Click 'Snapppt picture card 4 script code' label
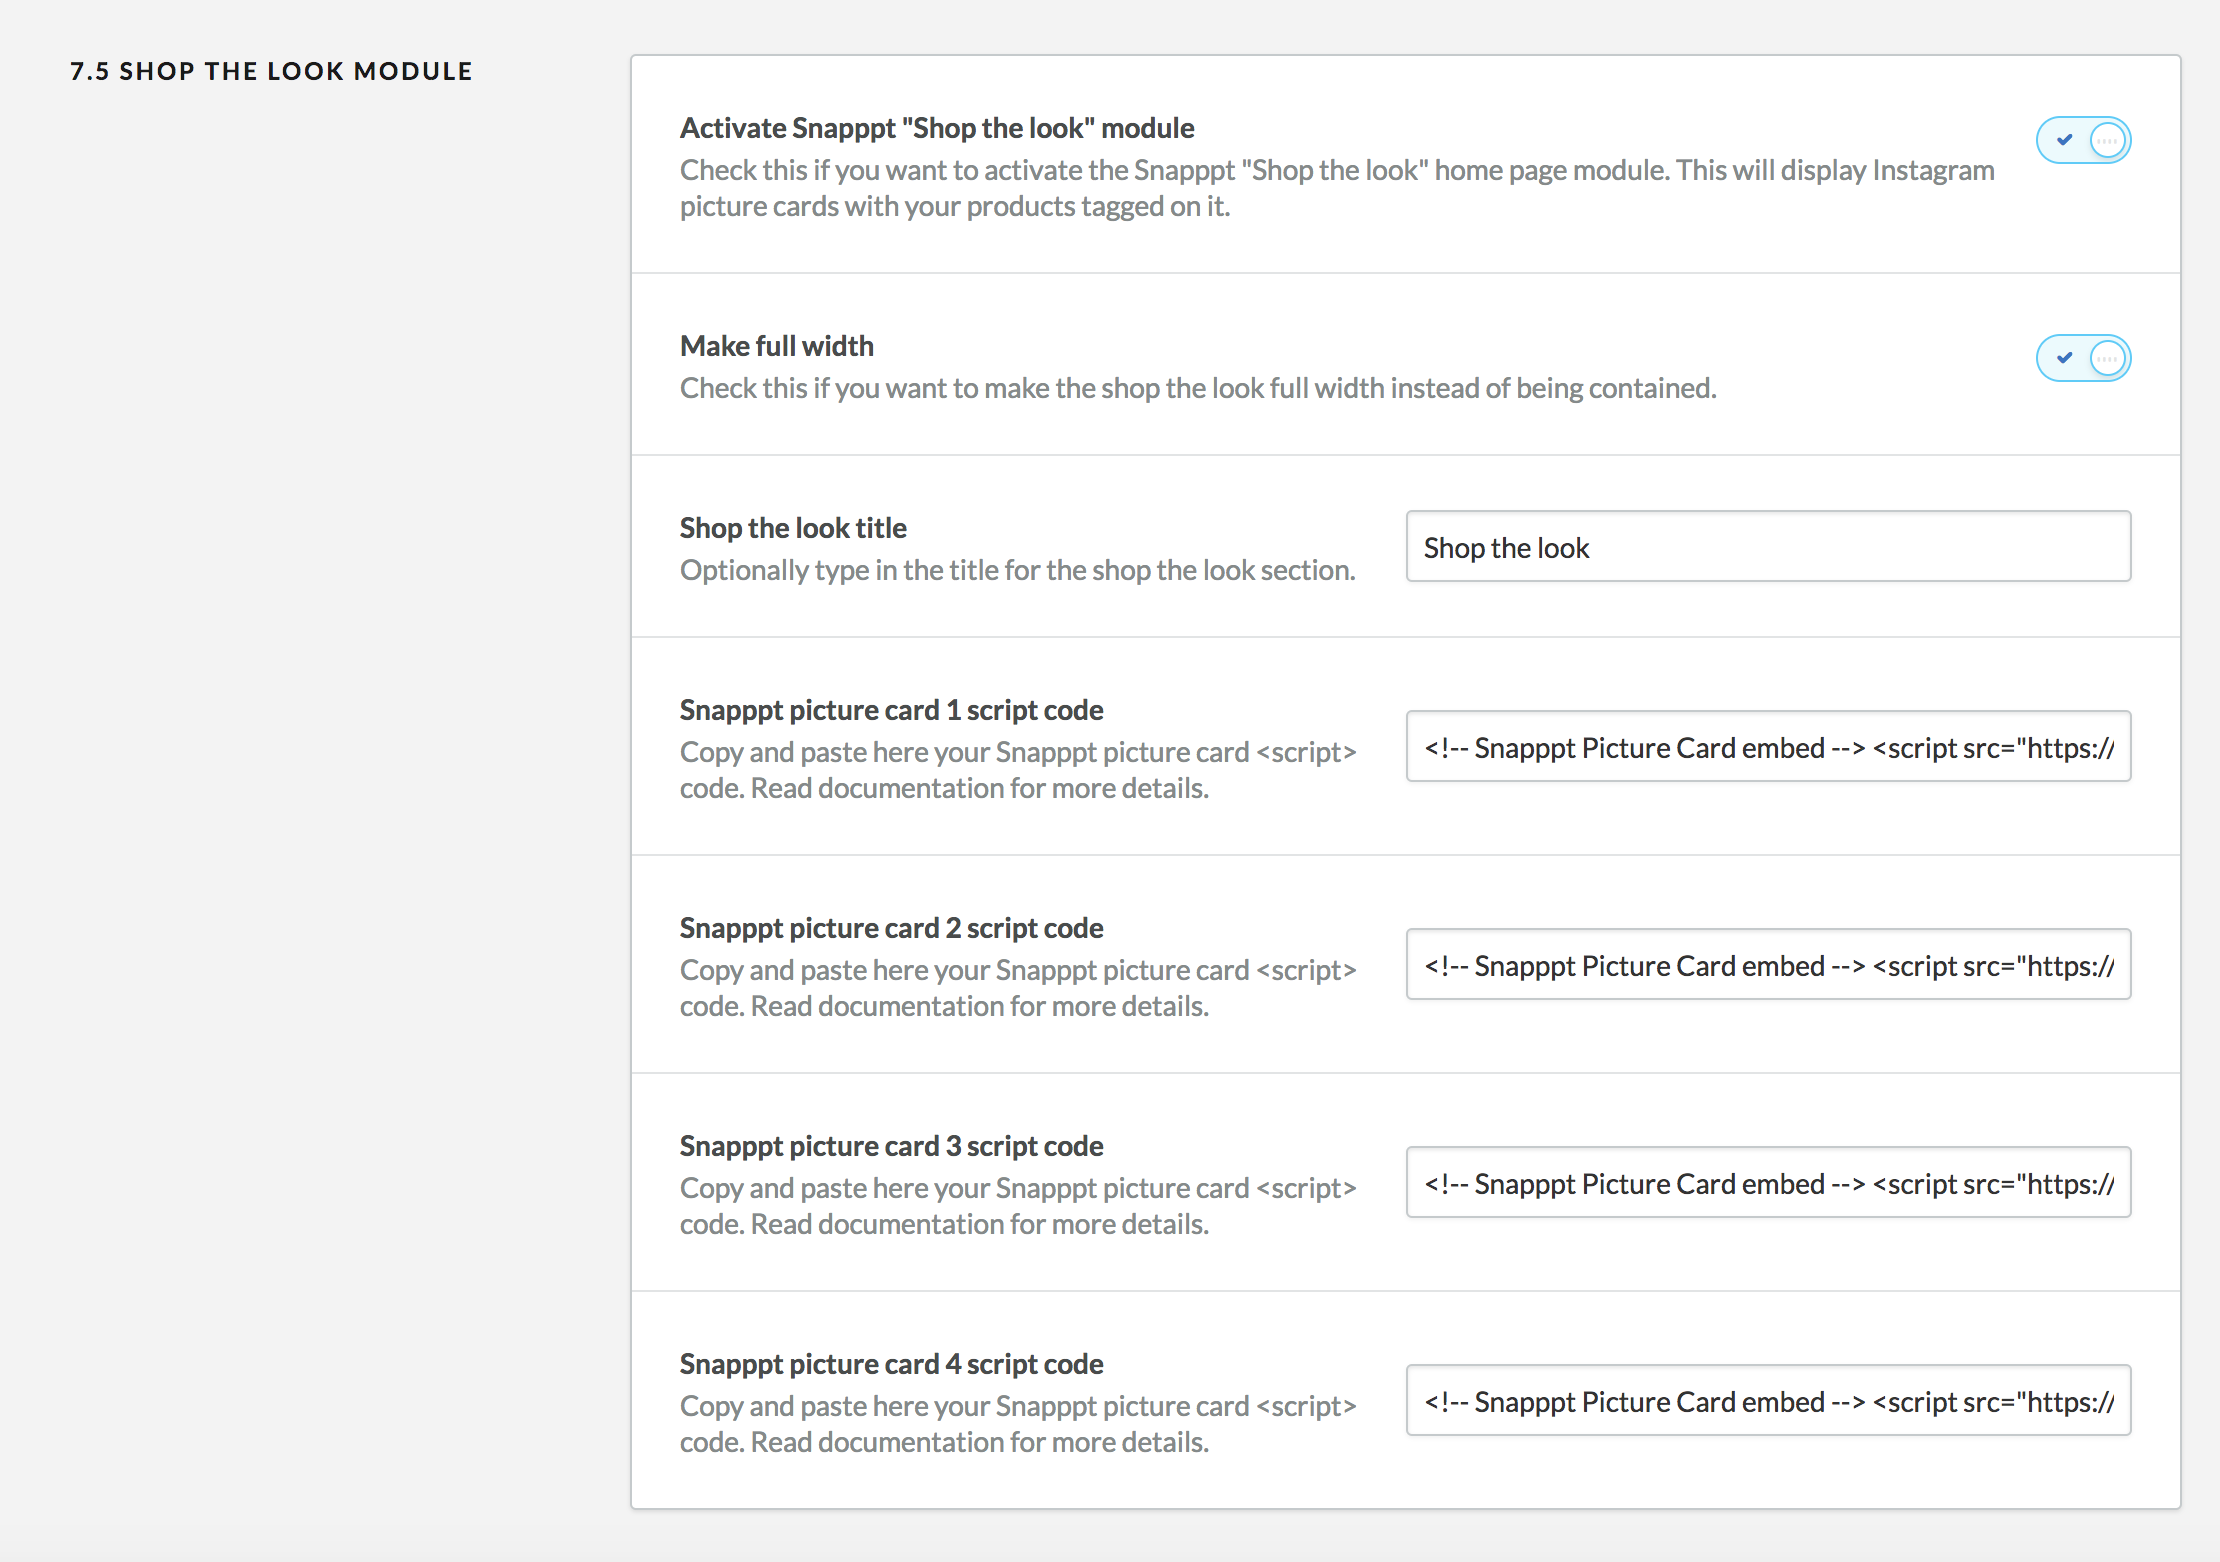 click(x=891, y=1364)
